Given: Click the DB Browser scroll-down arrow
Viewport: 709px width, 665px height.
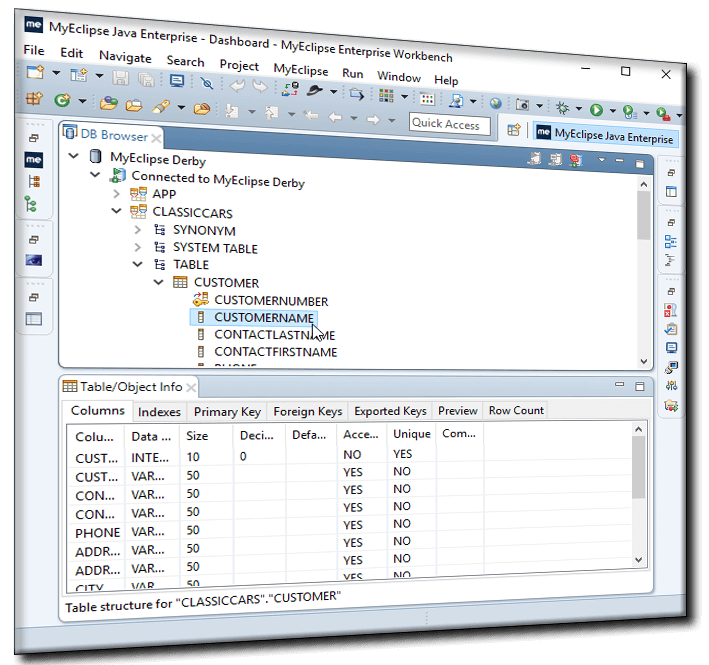Looking at the screenshot, I should [x=644, y=361].
